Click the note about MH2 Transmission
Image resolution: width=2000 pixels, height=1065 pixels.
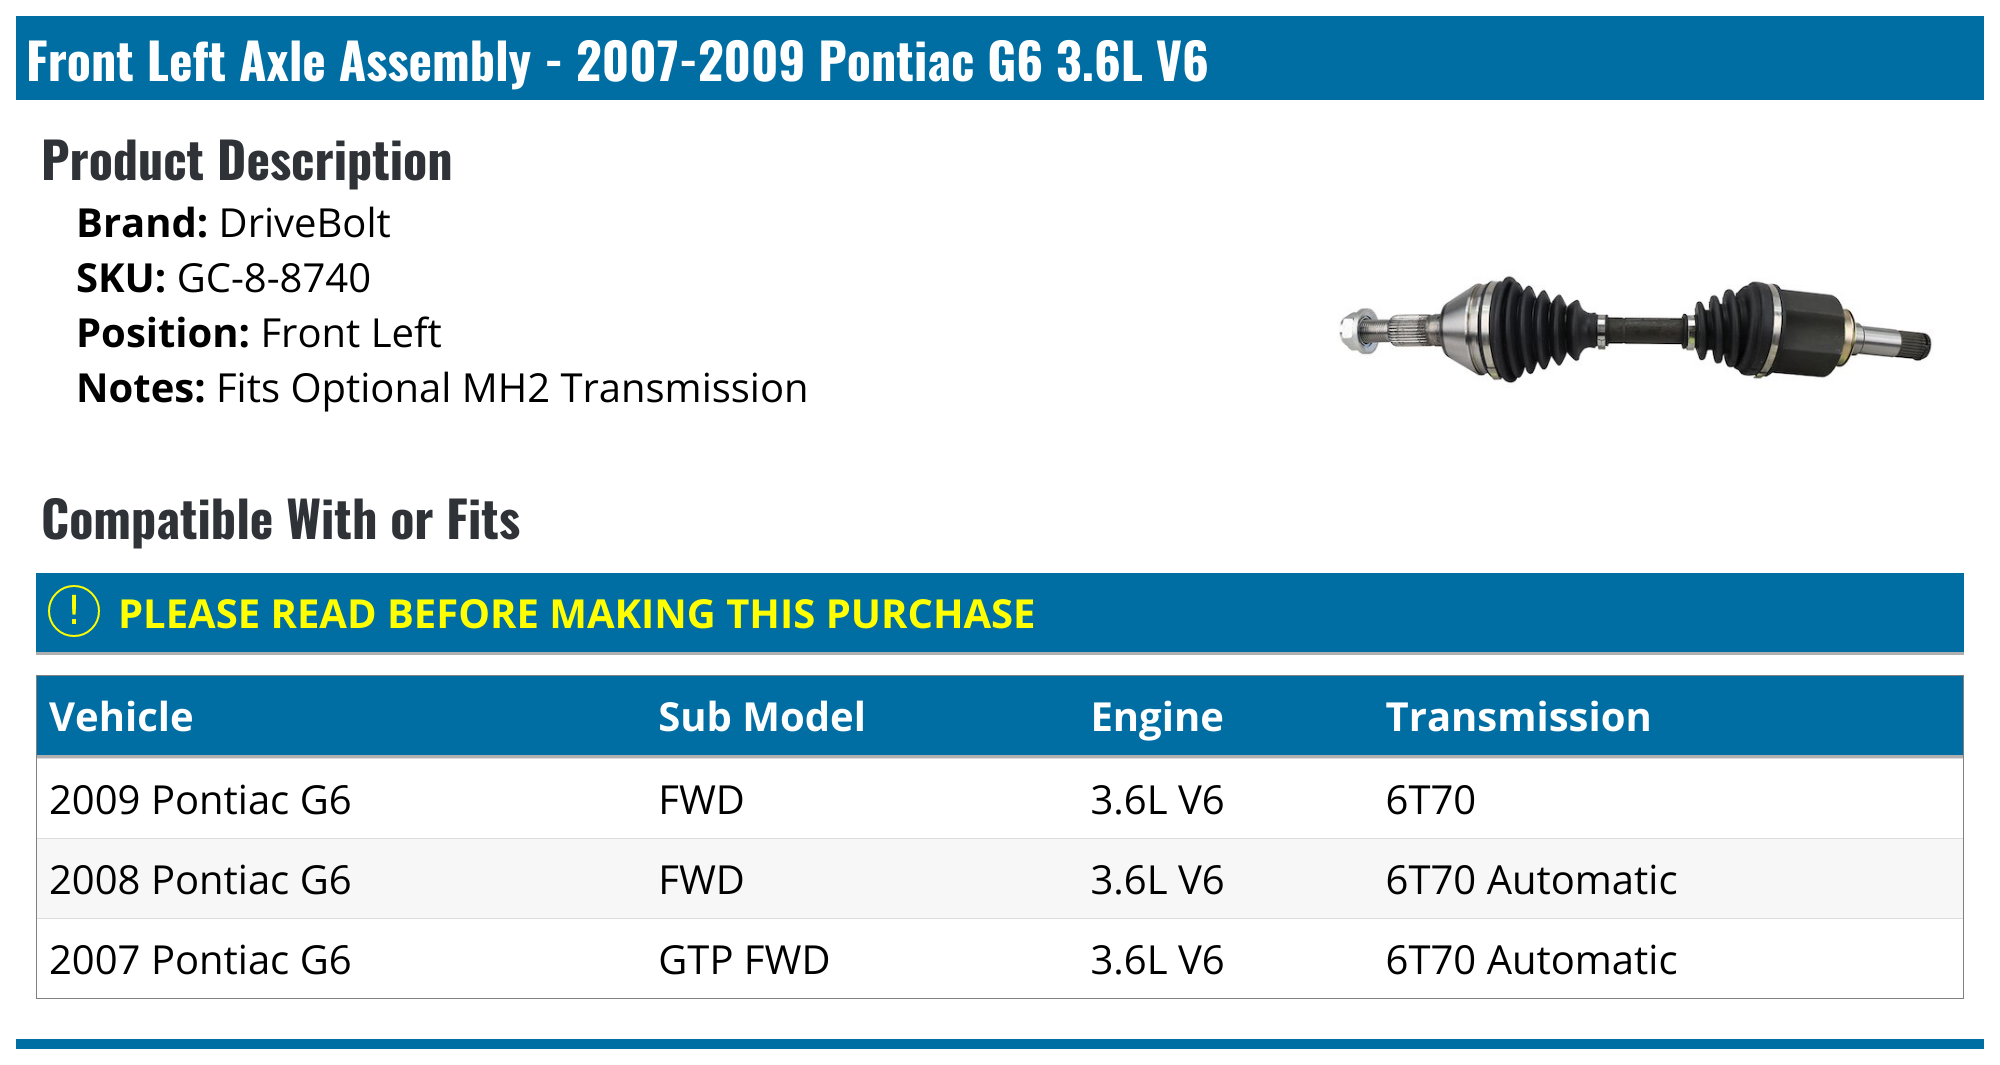tap(511, 388)
